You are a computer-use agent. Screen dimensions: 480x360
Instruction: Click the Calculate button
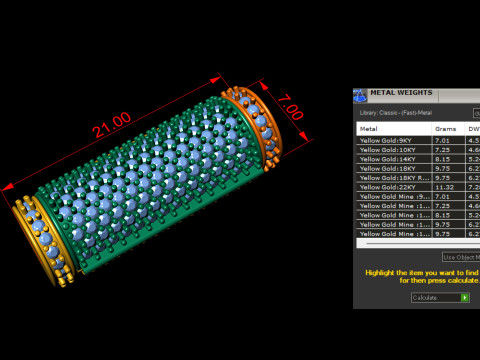click(440, 297)
